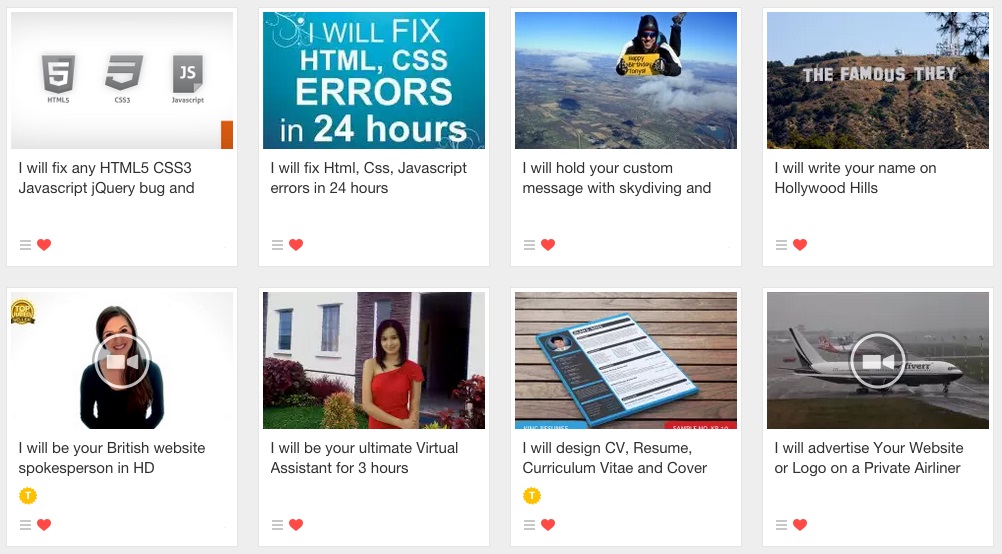The width and height of the screenshot is (1002, 554).
Task: Toggle heart on Html, Css, Javascript errors gig
Action: click(296, 245)
